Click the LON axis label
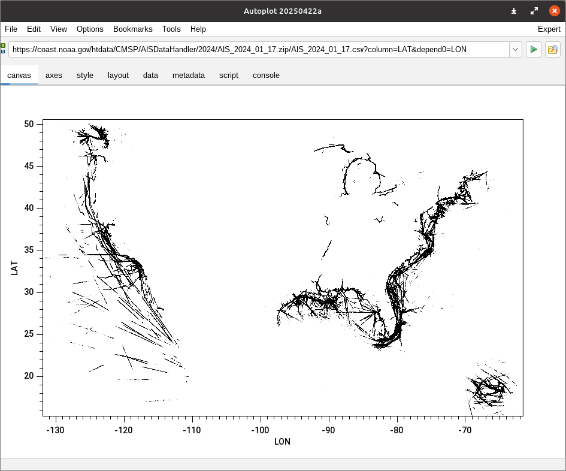This screenshot has height=471, width=566. 282,442
